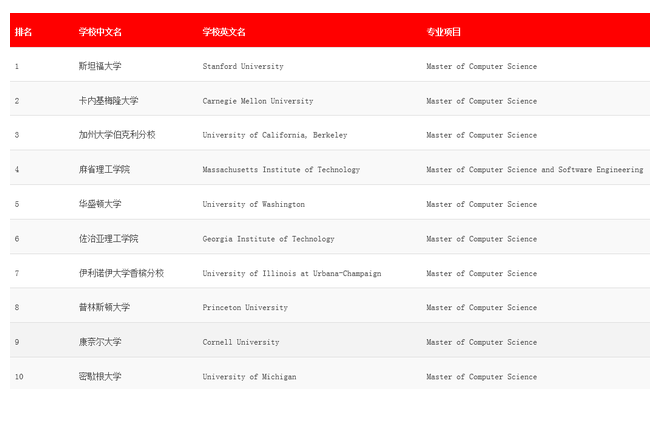Screen dimensions: 657x442
Task: Select Georgia Institute of Technology cell
Action: click(x=268, y=239)
